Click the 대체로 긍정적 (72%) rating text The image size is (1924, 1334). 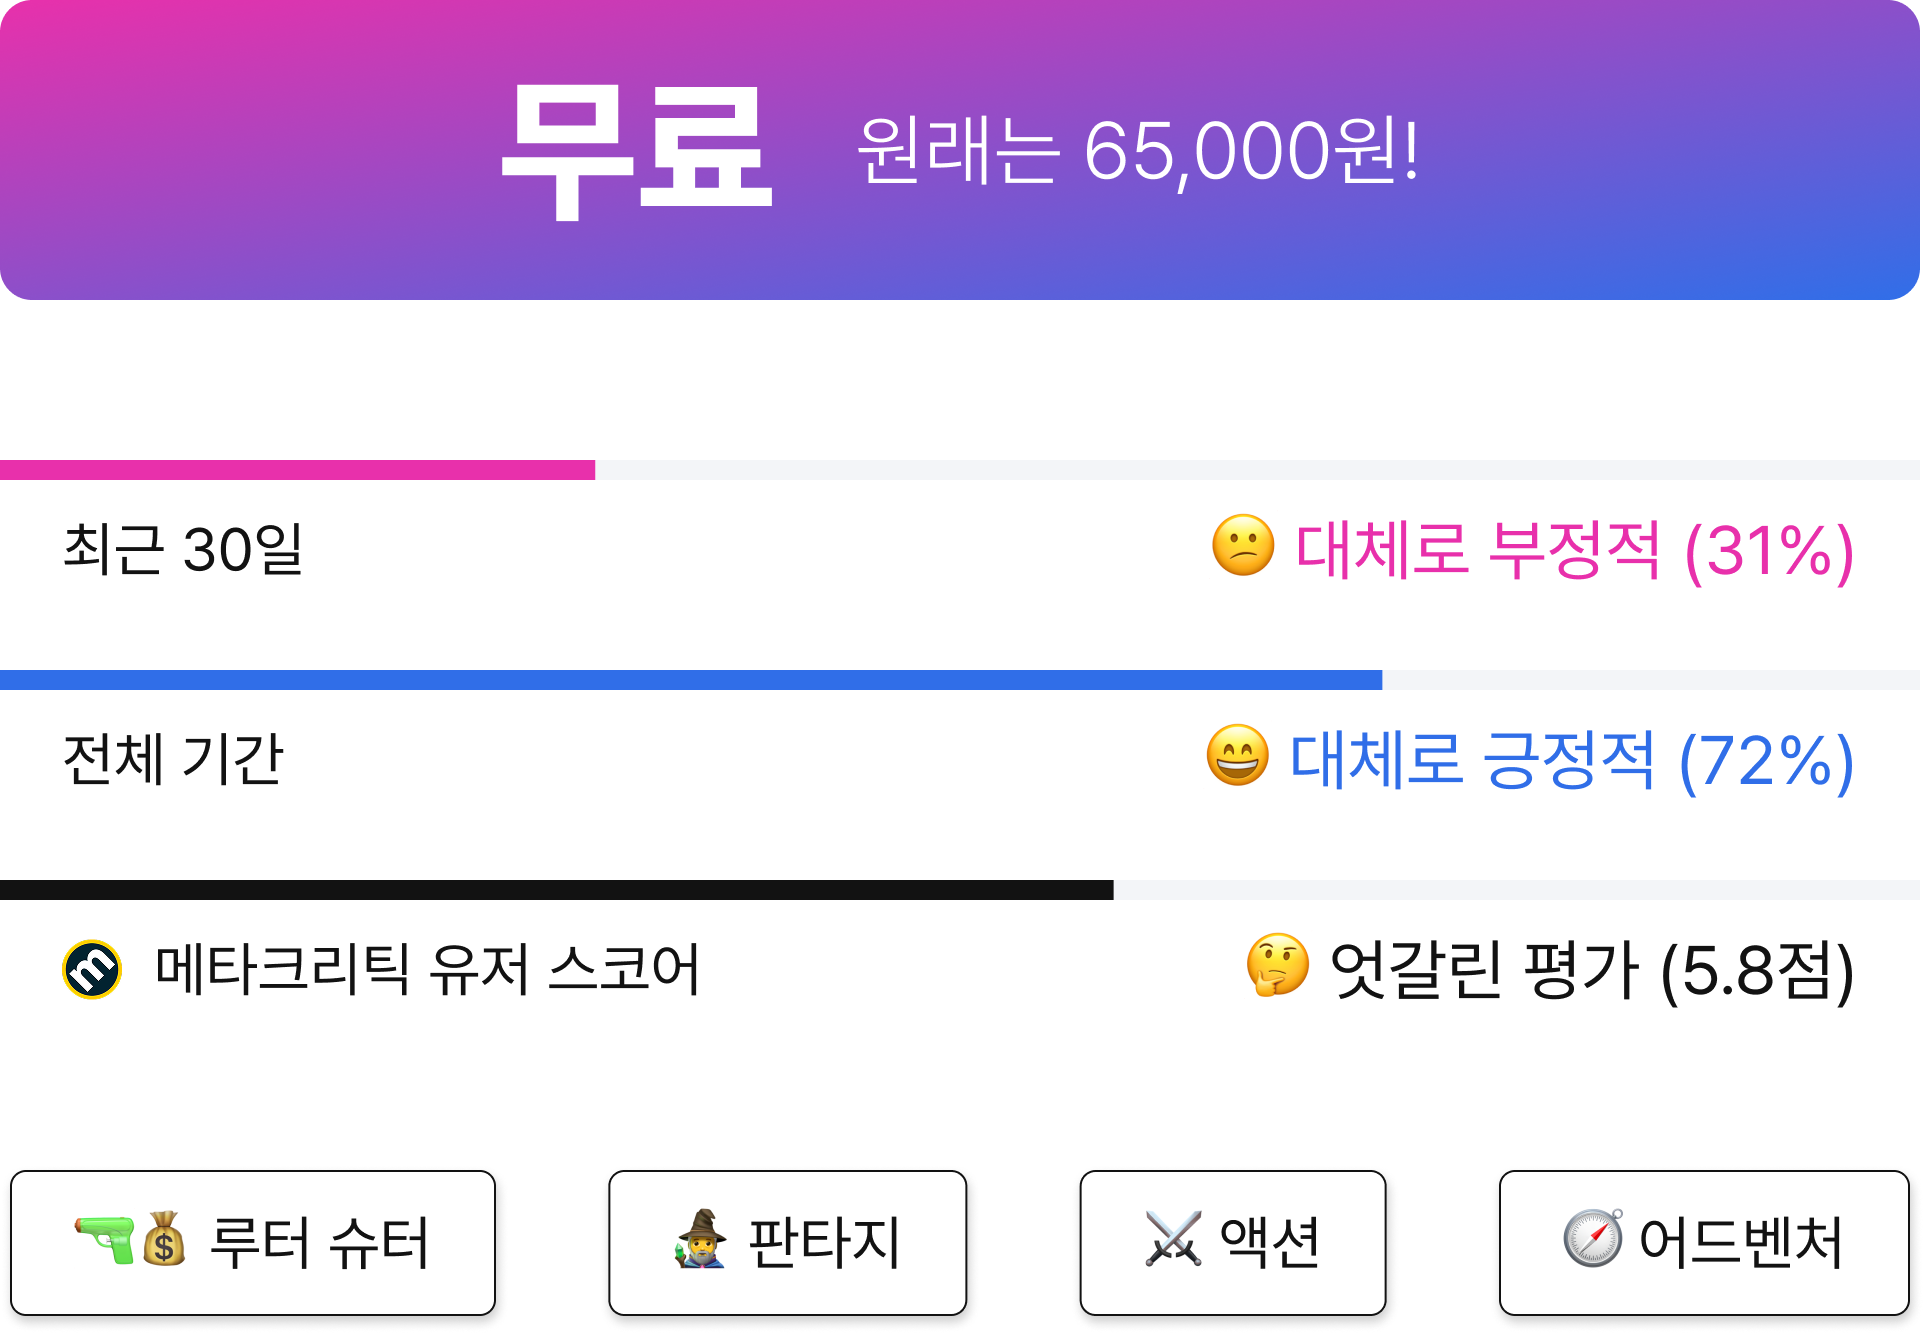click(x=1572, y=761)
